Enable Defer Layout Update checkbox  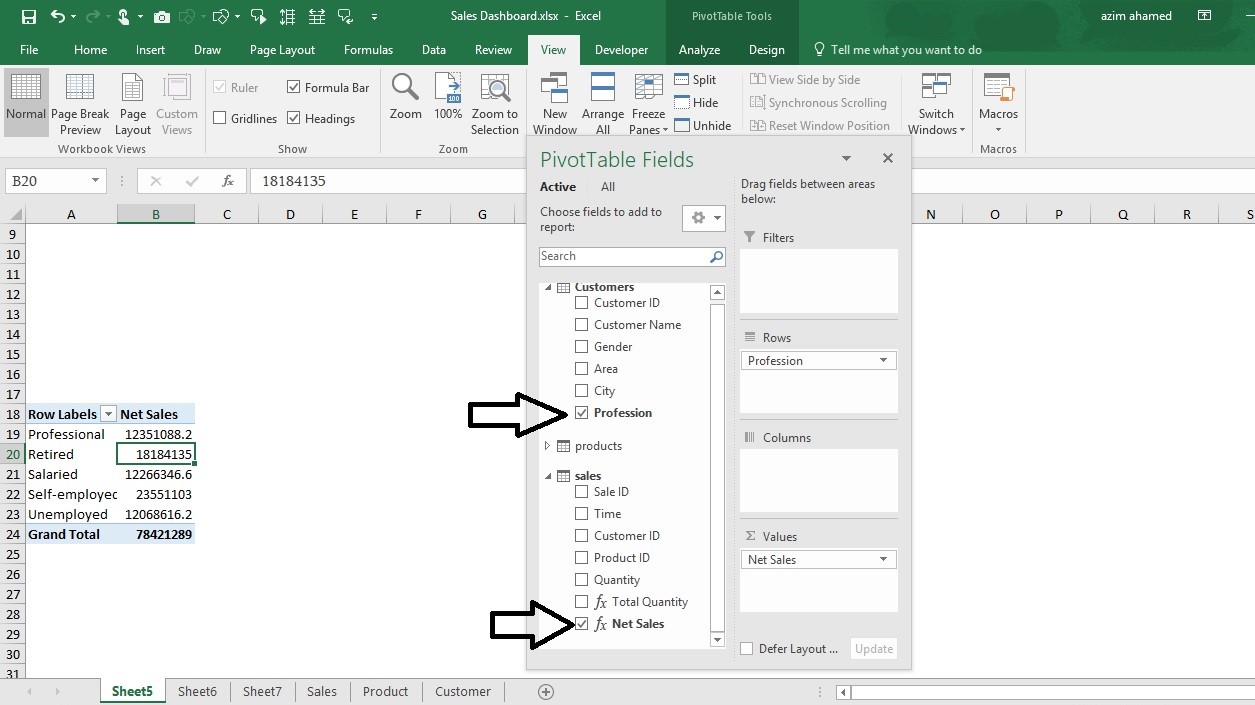click(746, 649)
